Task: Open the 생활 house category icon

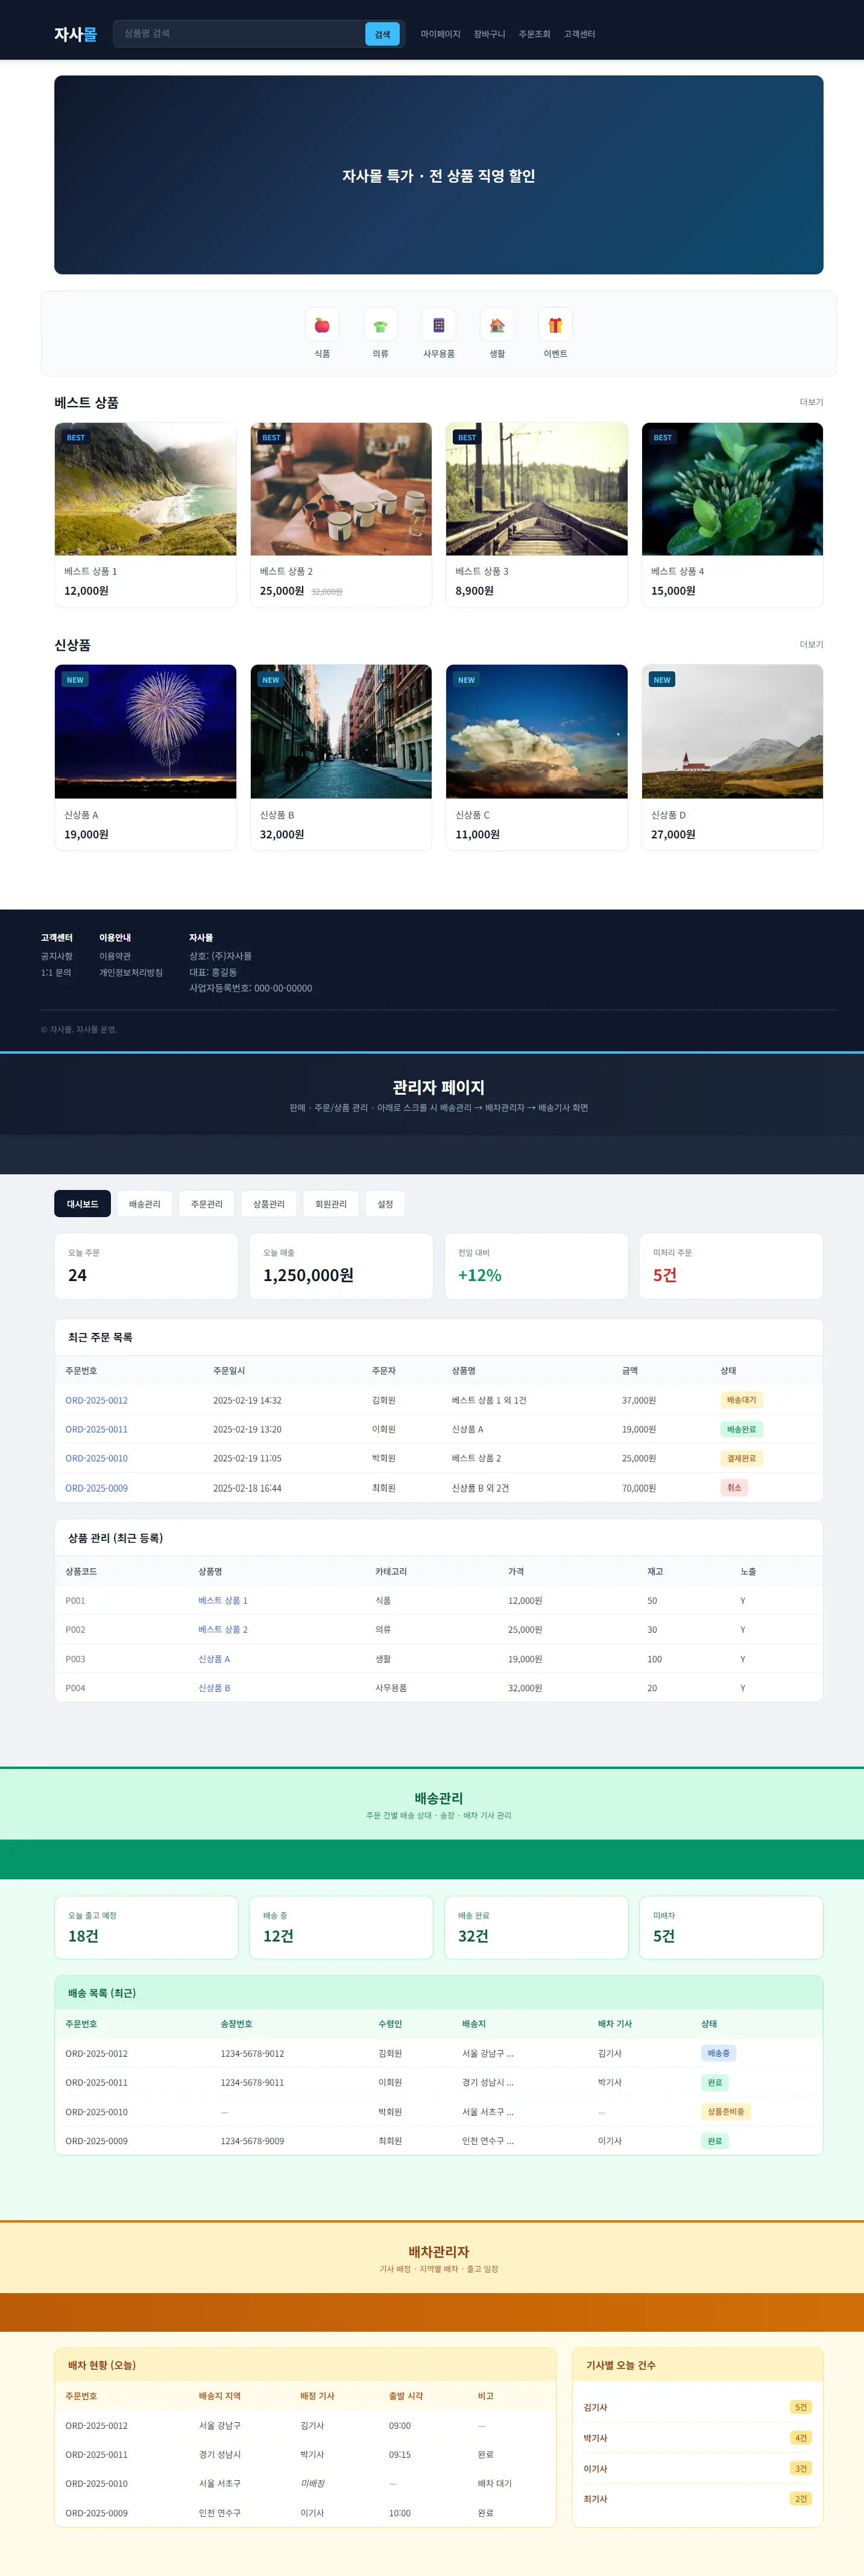Action: pos(497,325)
